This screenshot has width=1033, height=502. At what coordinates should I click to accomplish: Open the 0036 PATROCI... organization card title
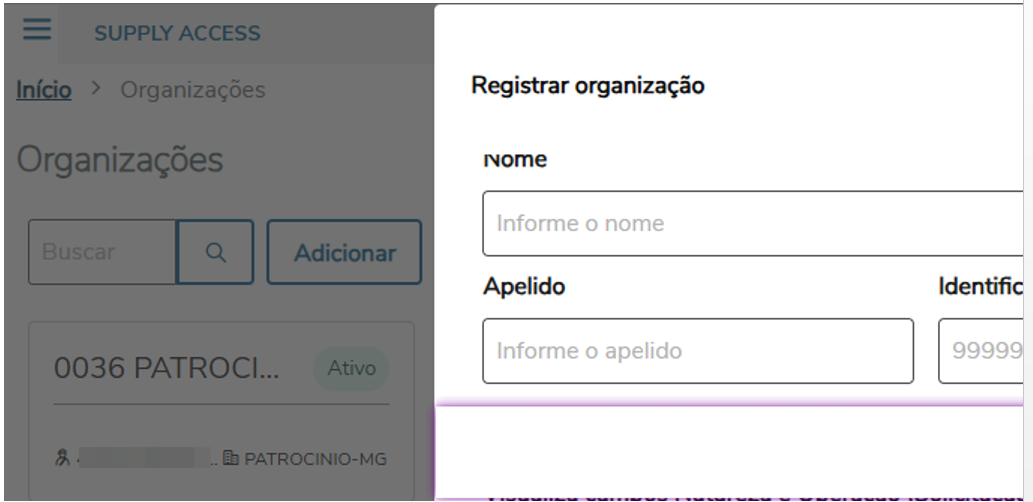pos(167,368)
